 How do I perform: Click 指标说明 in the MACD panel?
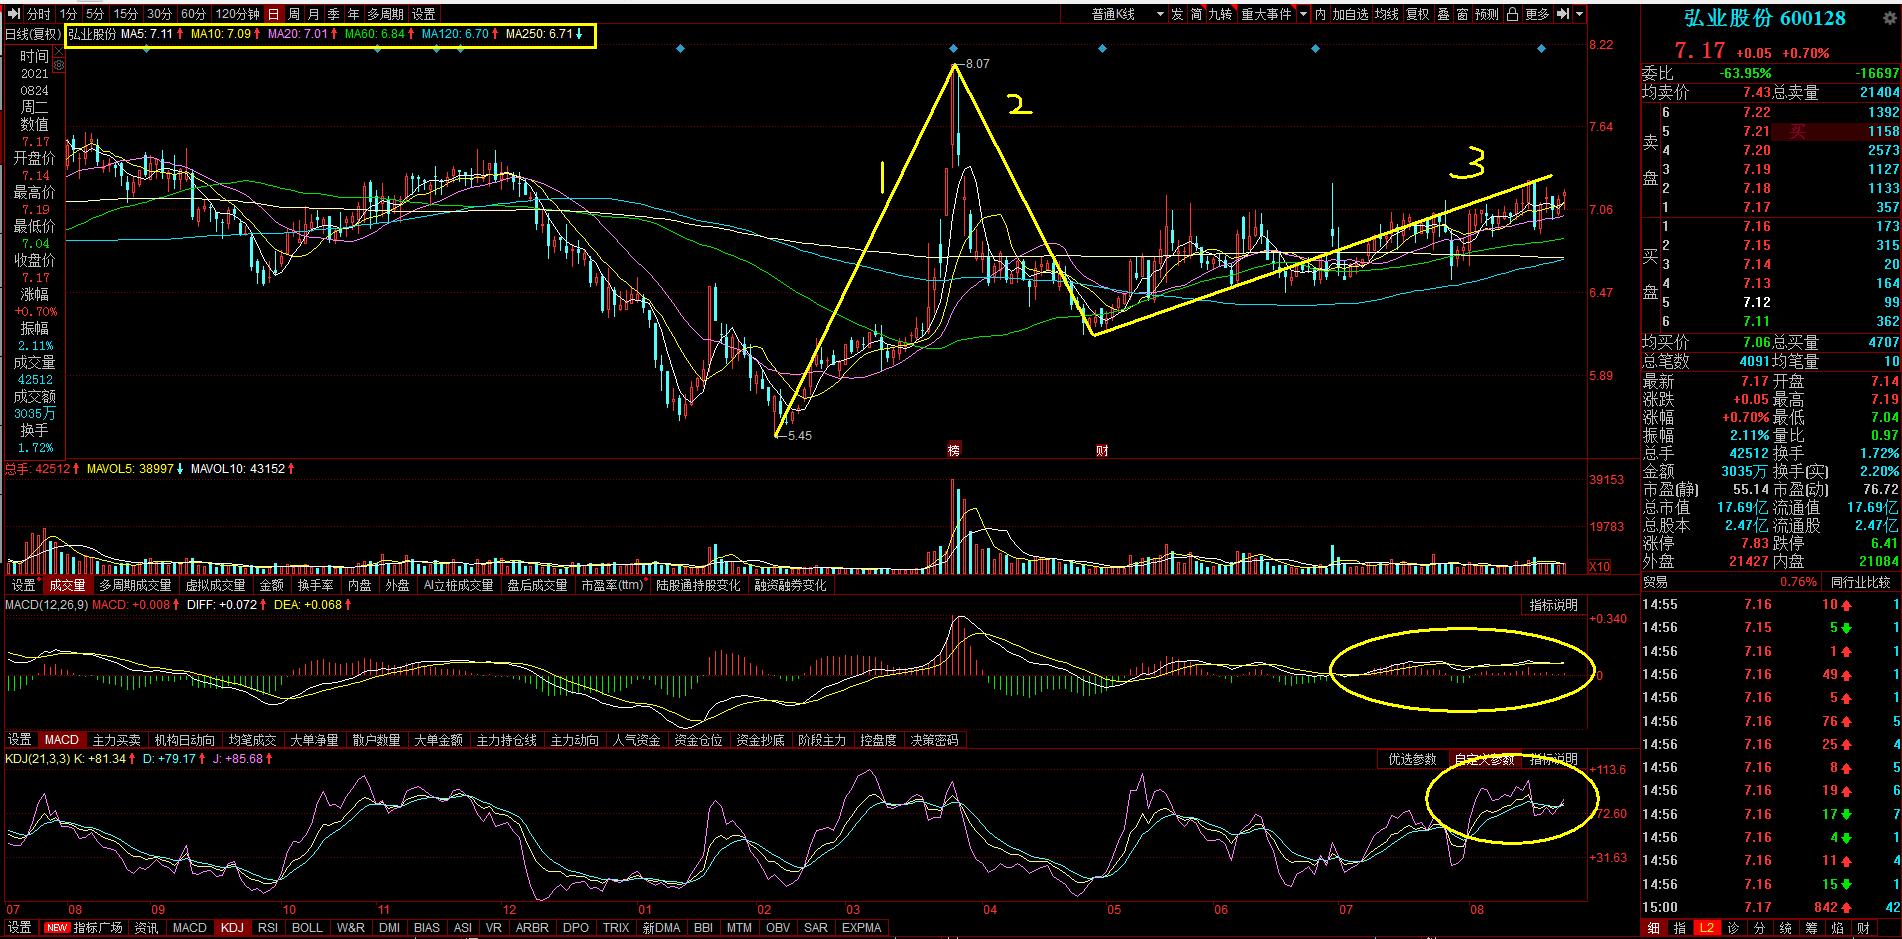(1553, 605)
